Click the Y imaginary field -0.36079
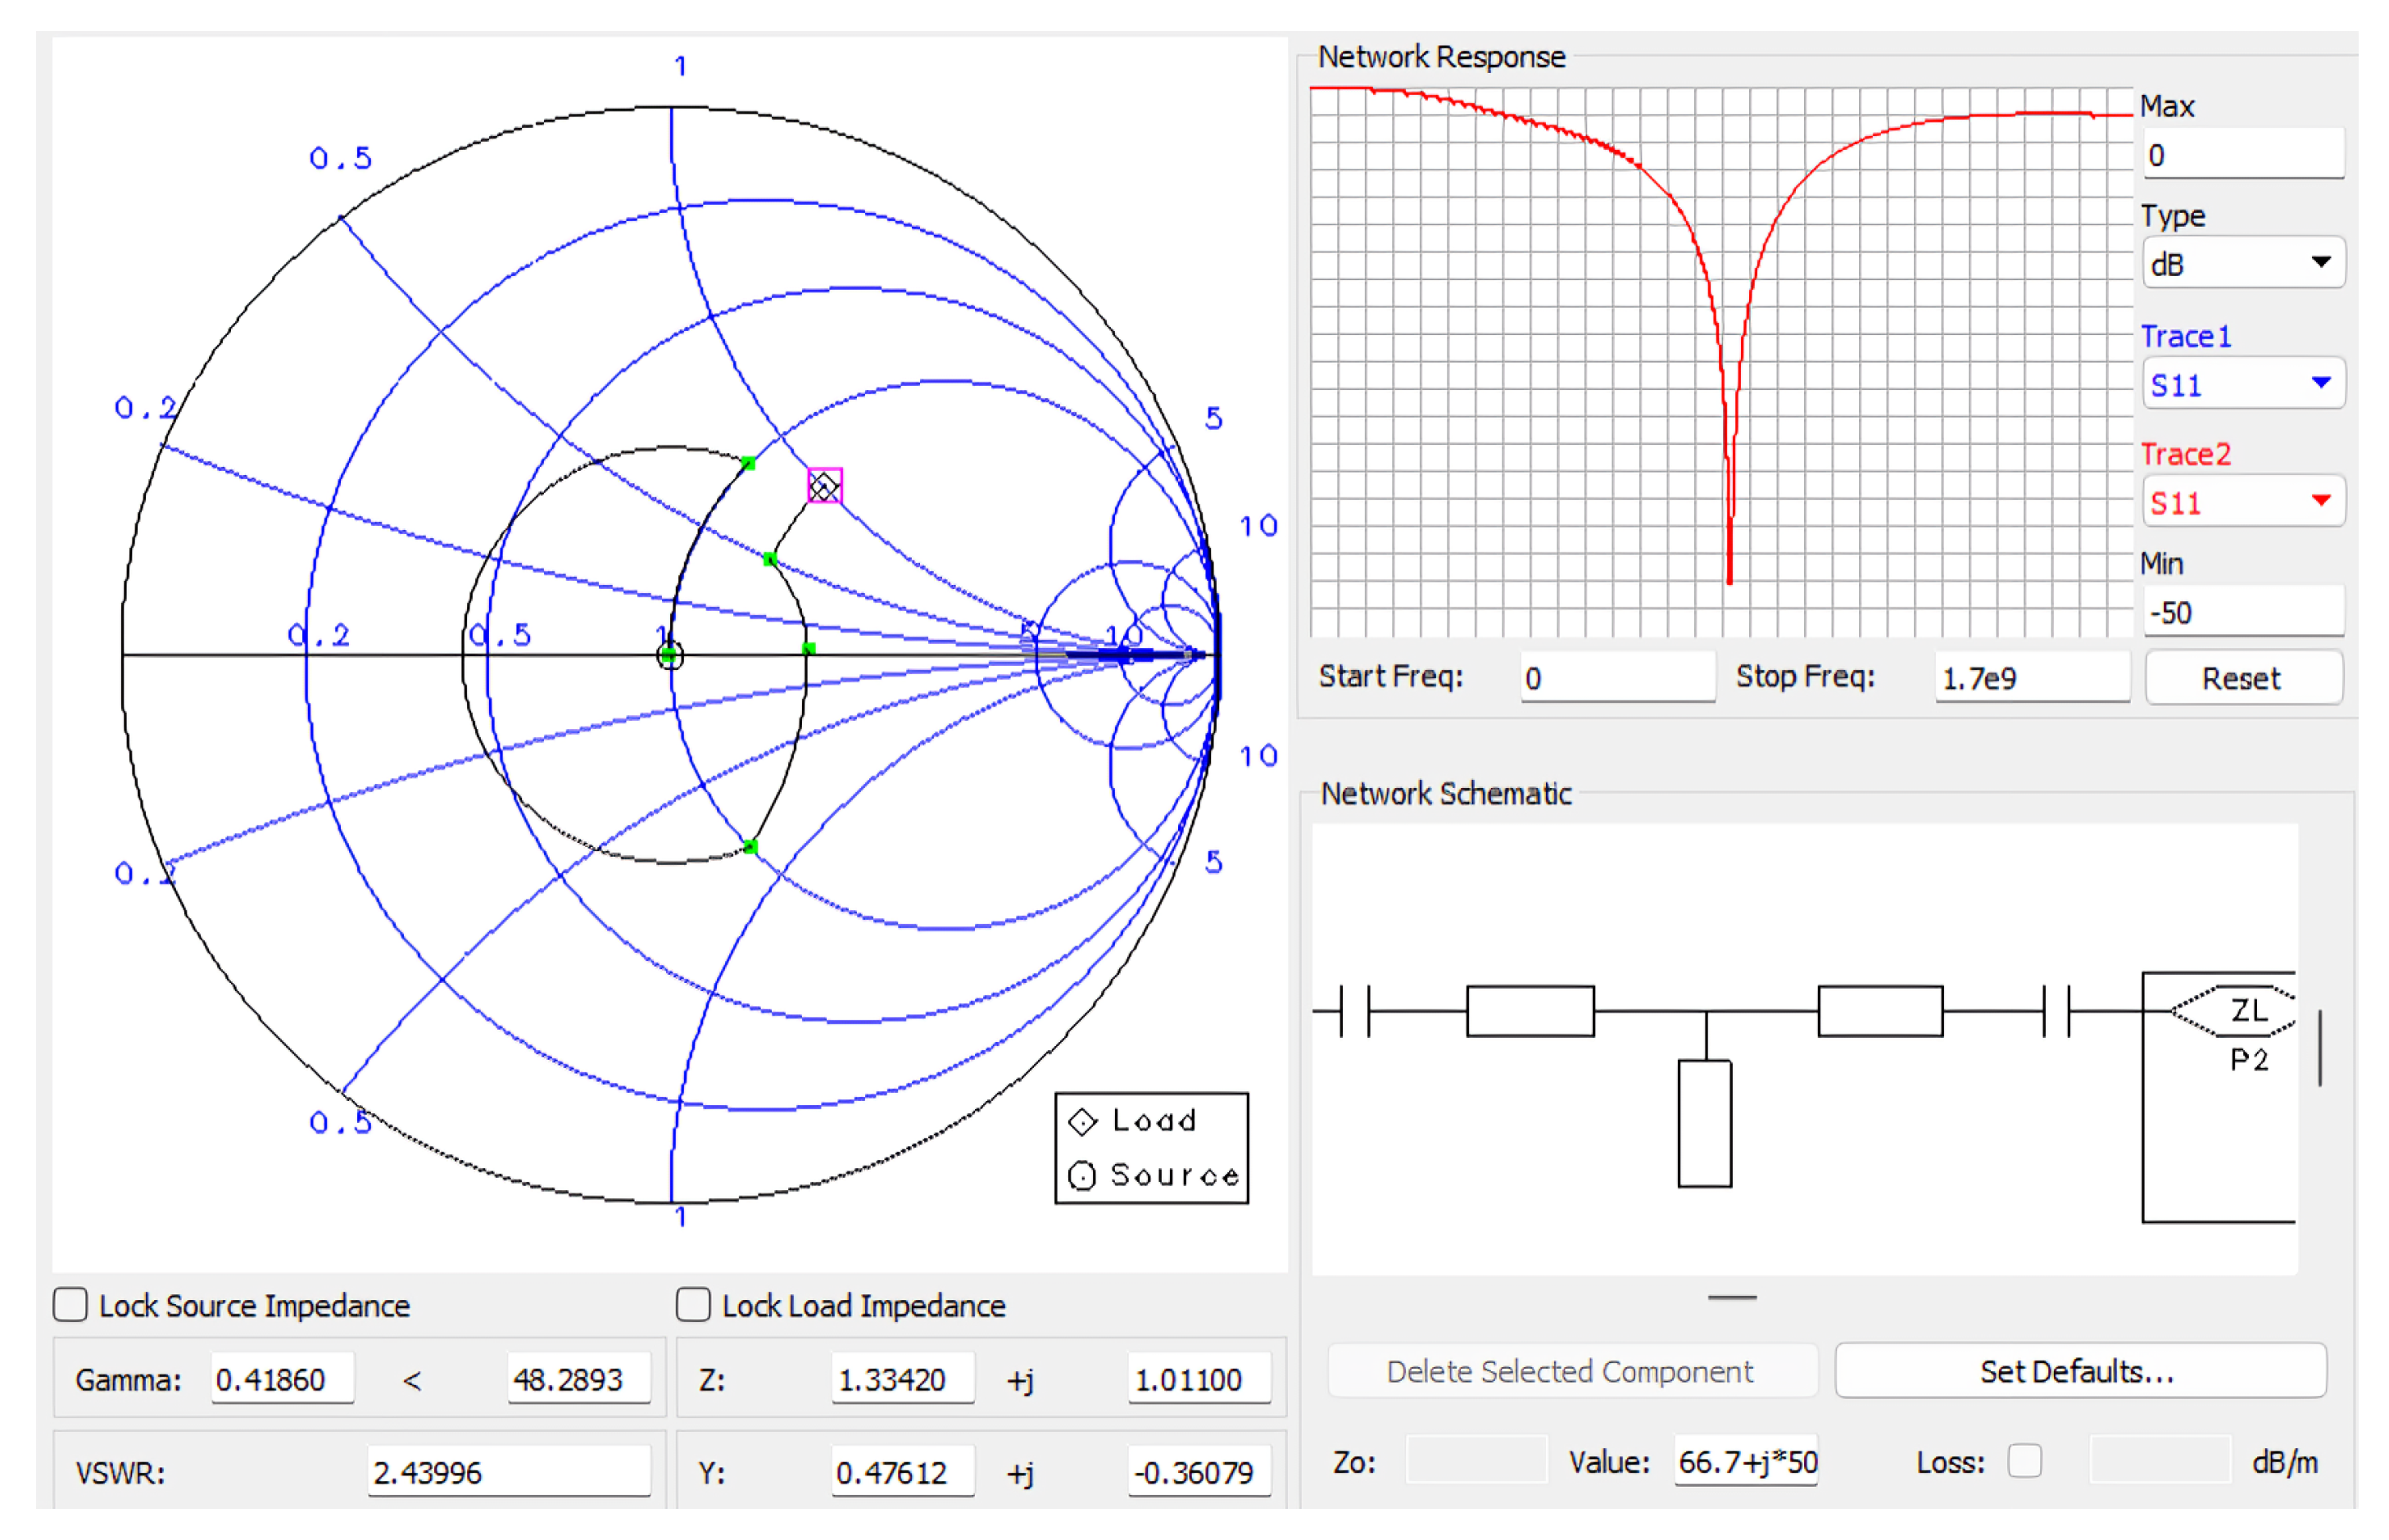 (1199, 1472)
